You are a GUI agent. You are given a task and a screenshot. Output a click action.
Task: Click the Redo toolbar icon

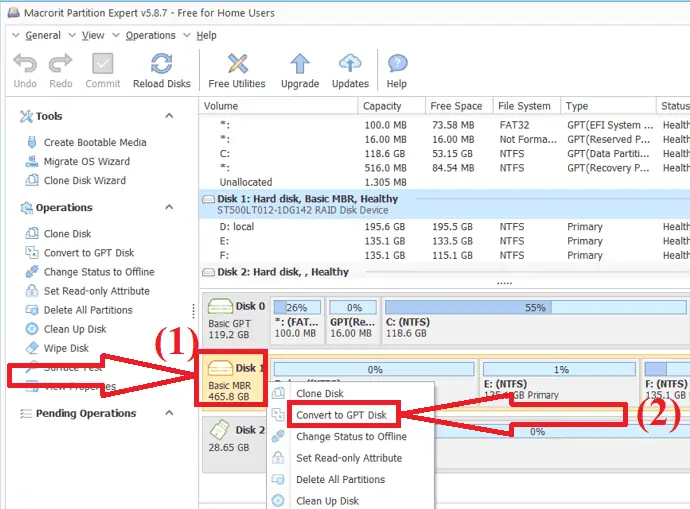coord(60,63)
